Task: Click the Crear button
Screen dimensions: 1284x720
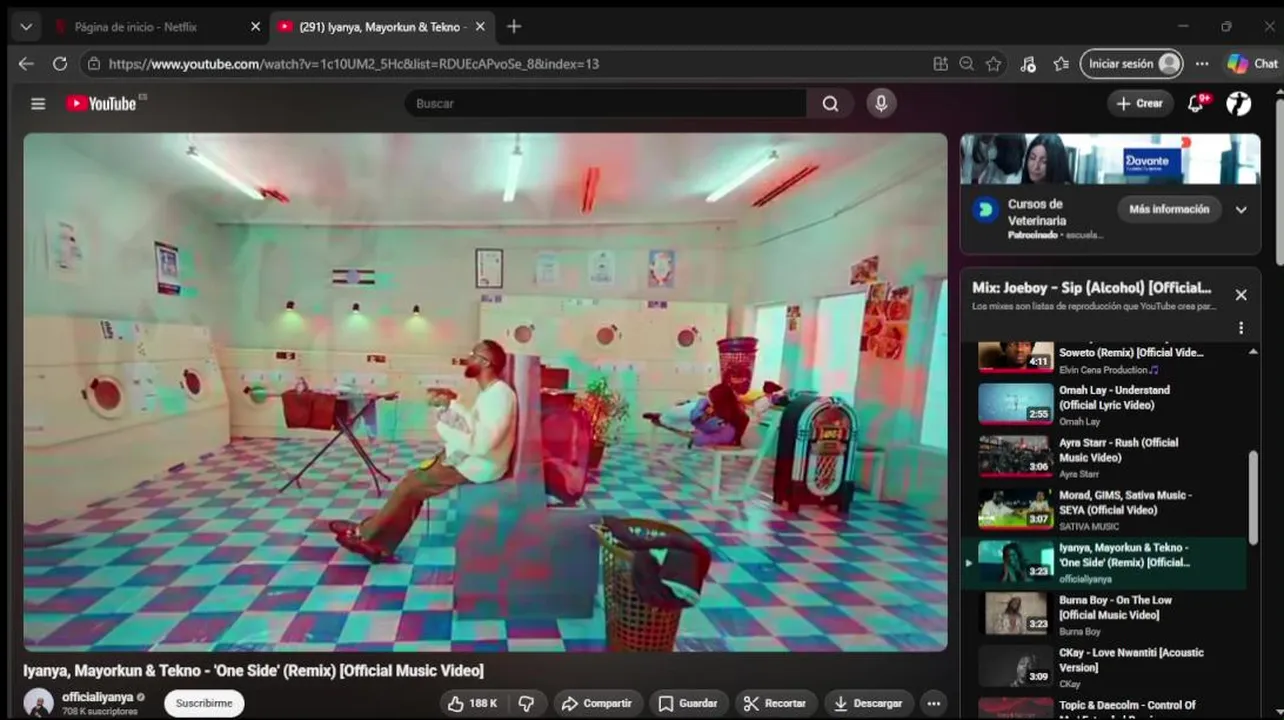Action: click(1140, 103)
